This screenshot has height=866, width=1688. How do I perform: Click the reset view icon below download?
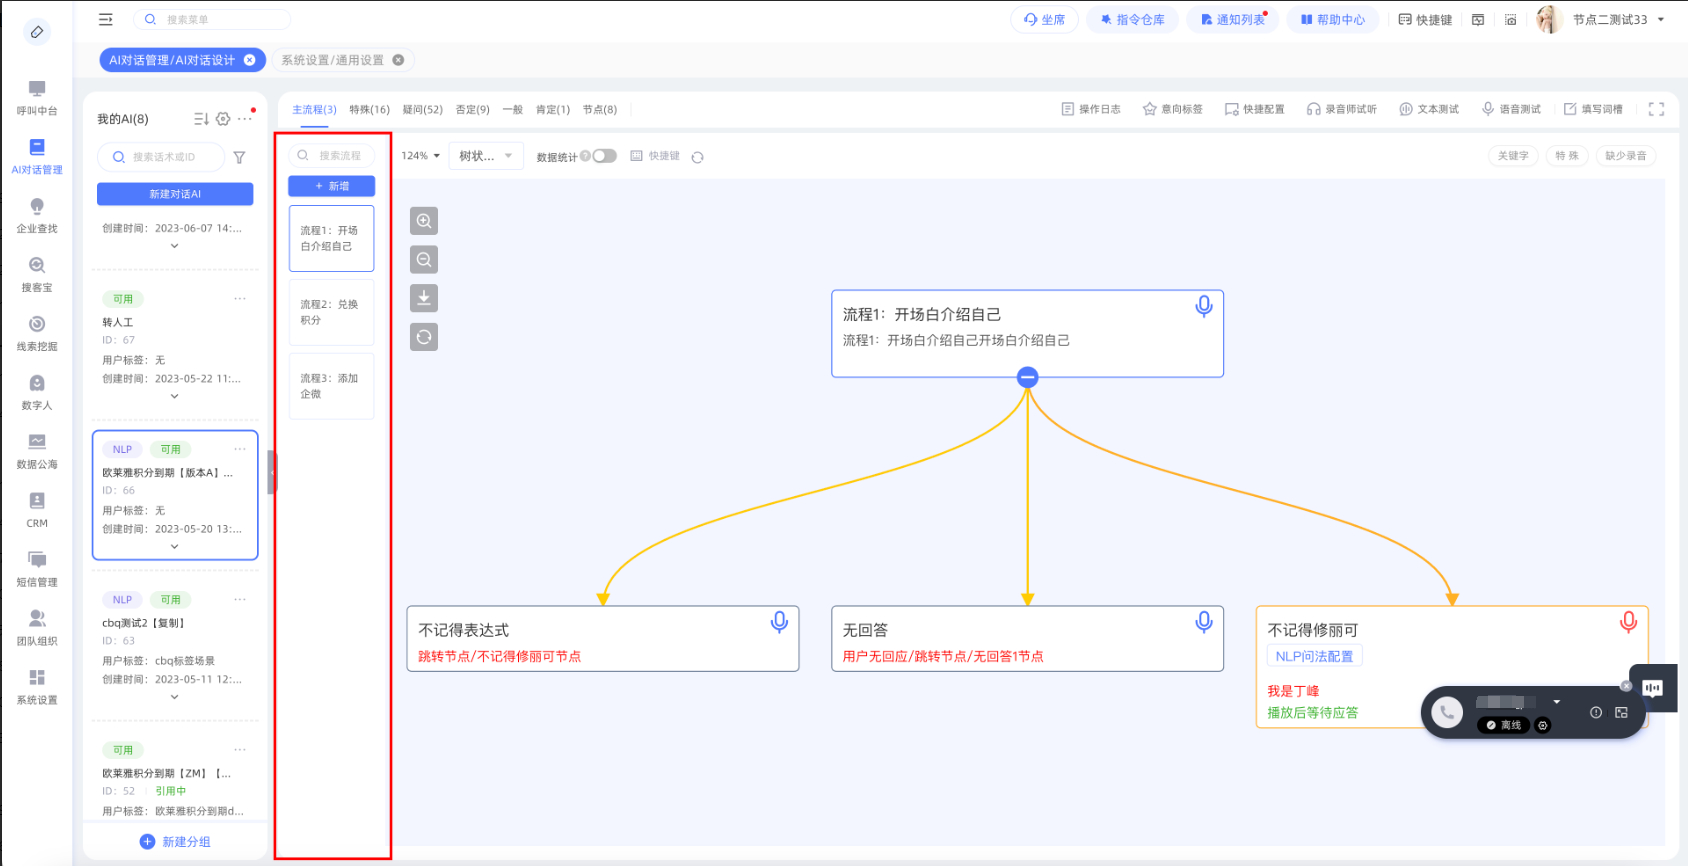point(424,337)
